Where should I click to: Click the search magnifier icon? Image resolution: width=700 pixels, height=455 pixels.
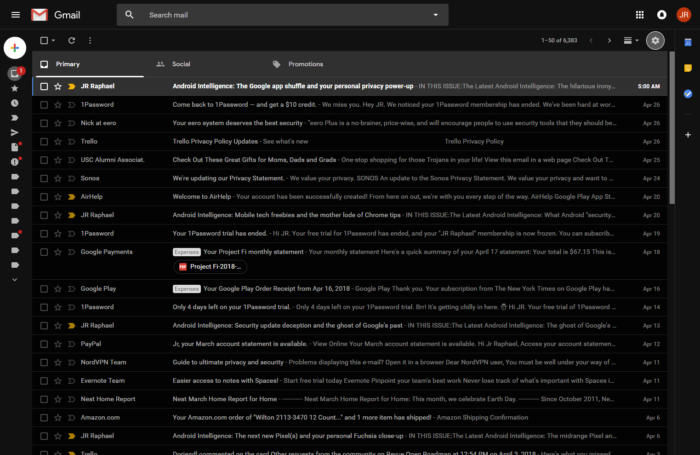(x=129, y=15)
